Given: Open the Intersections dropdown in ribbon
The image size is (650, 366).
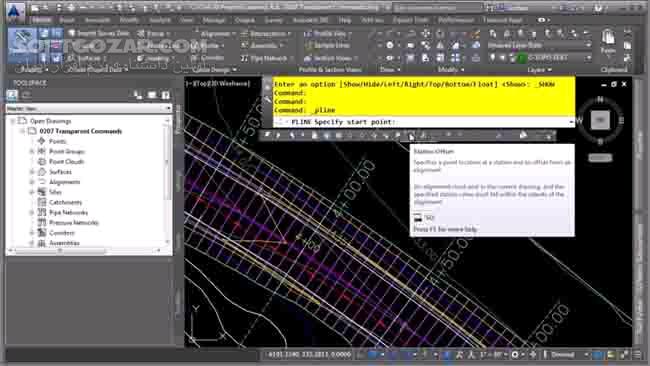Looking at the screenshot, I should [x=267, y=34].
